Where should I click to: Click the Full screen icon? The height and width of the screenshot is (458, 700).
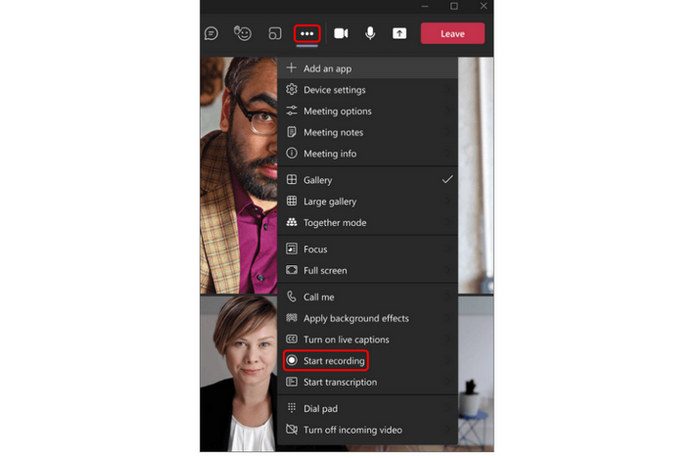click(x=292, y=270)
